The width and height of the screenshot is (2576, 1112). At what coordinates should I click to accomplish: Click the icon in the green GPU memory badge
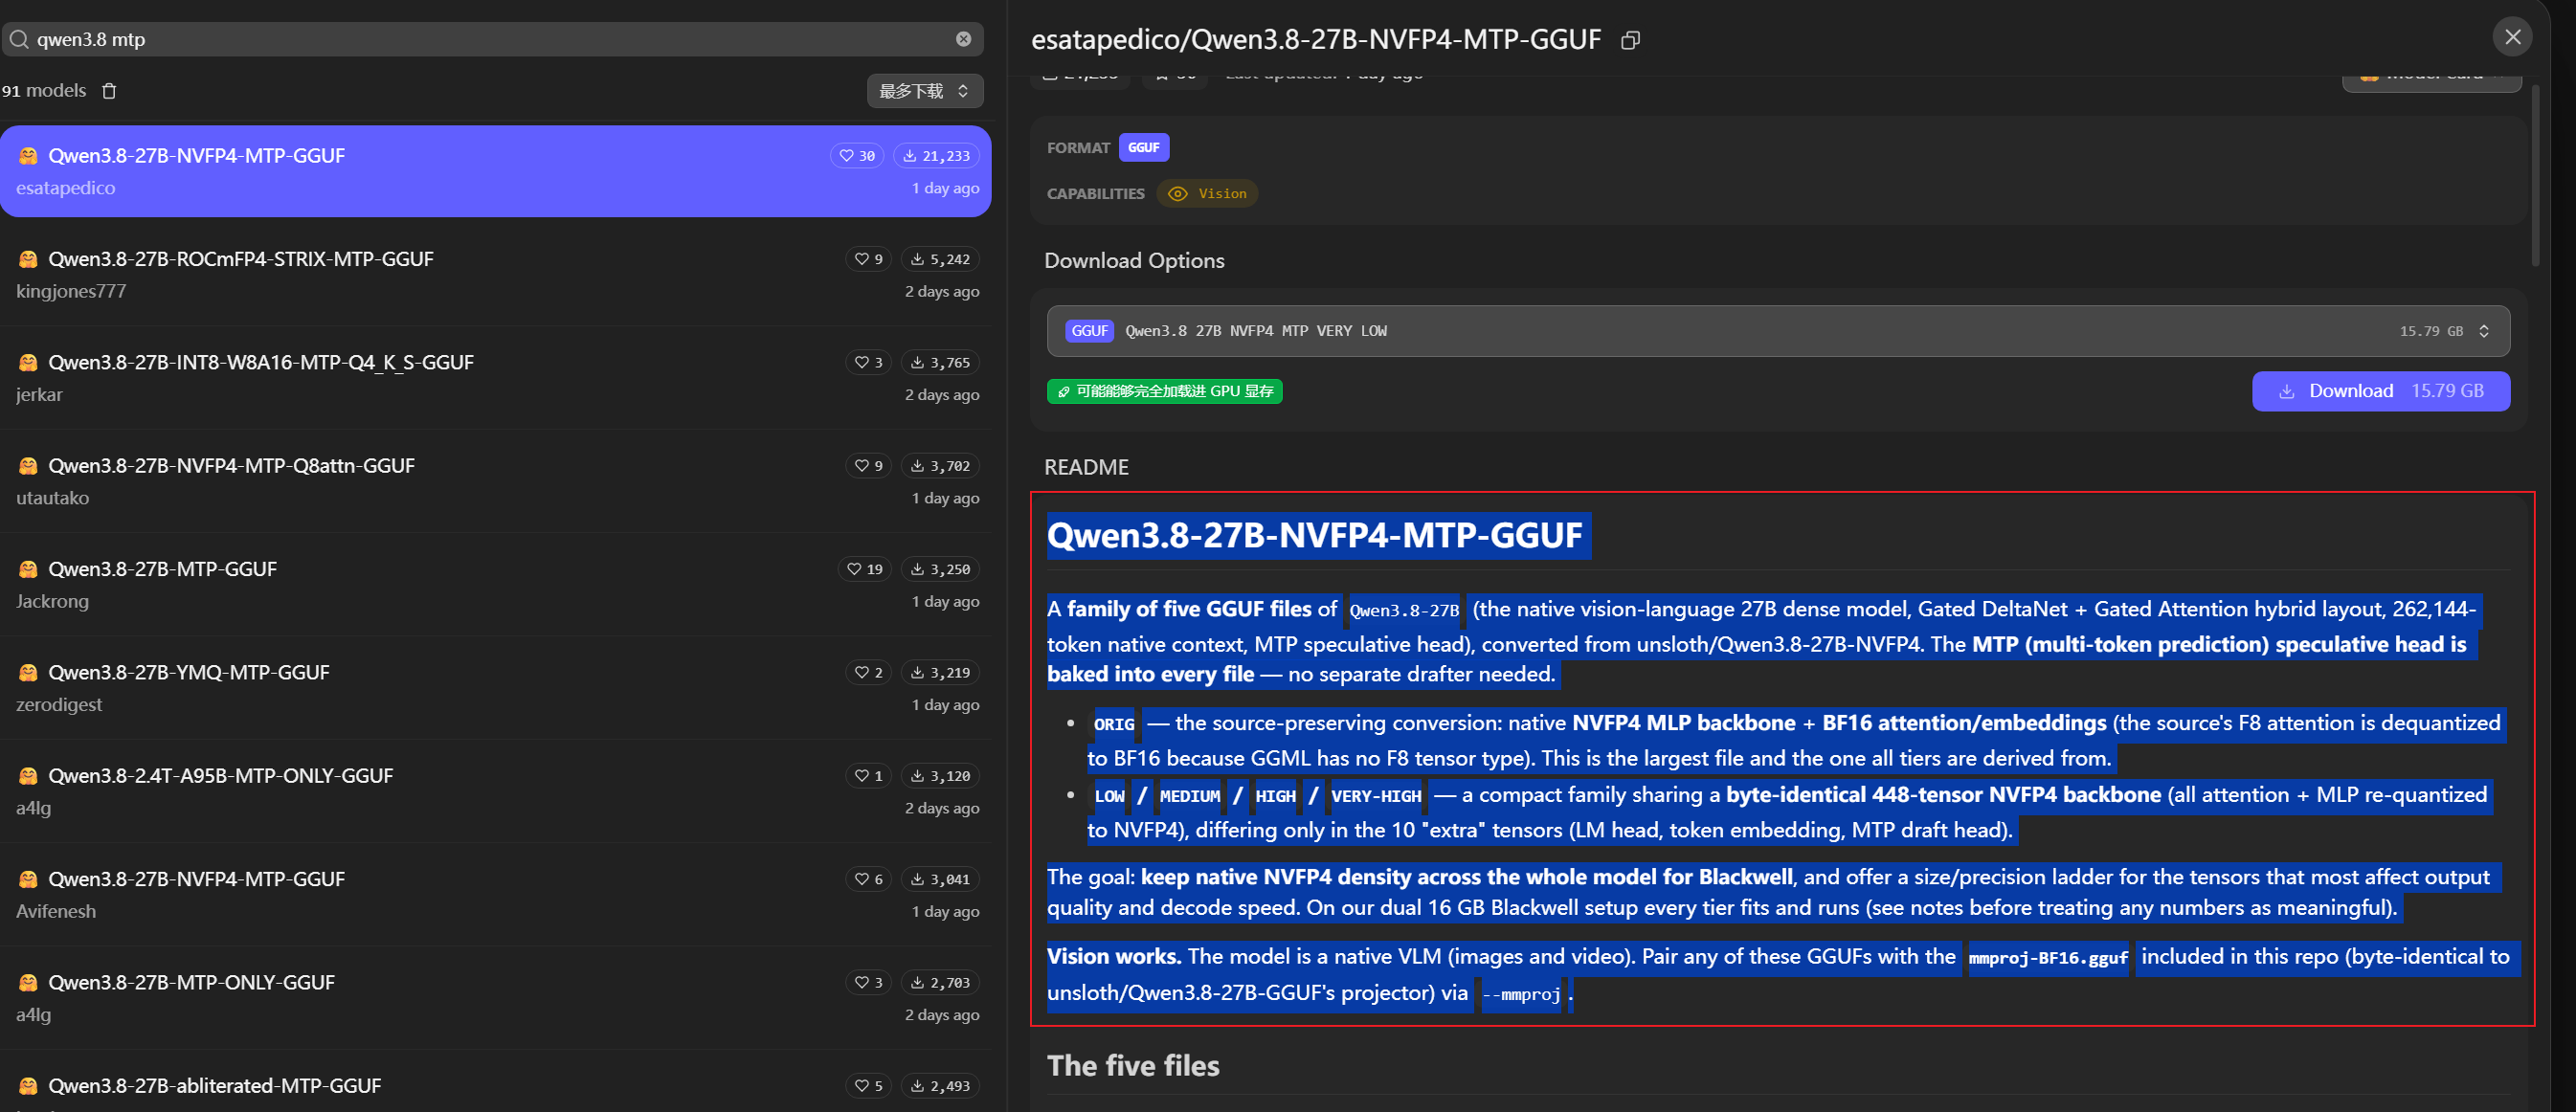click(x=1063, y=391)
